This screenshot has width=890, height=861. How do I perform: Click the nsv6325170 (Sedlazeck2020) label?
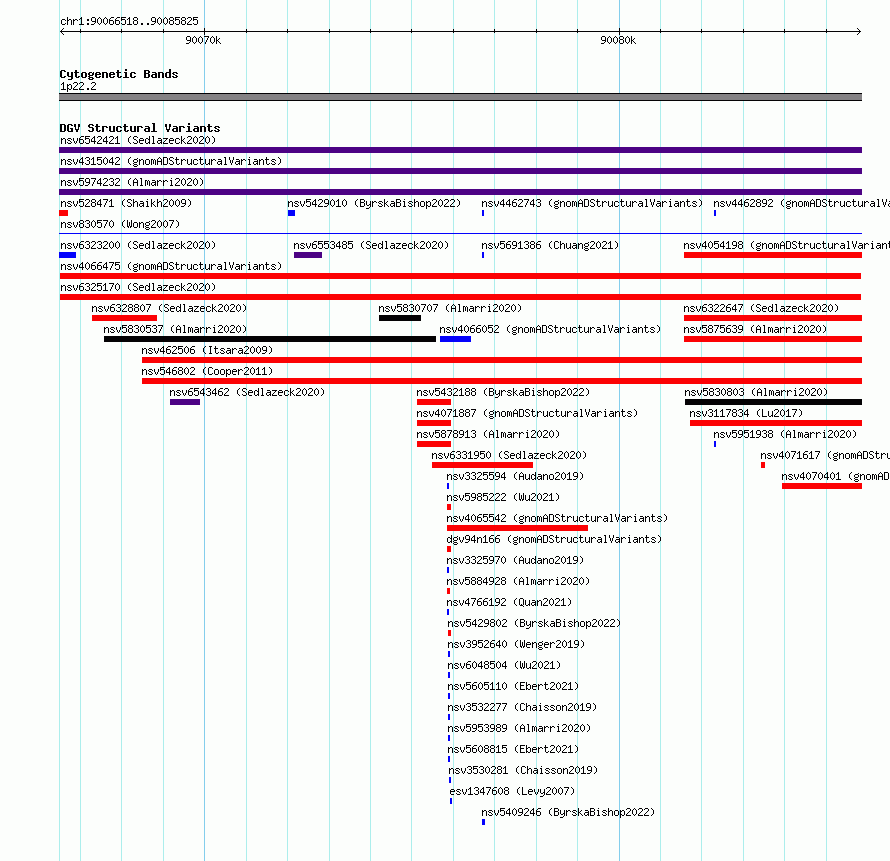138,287
